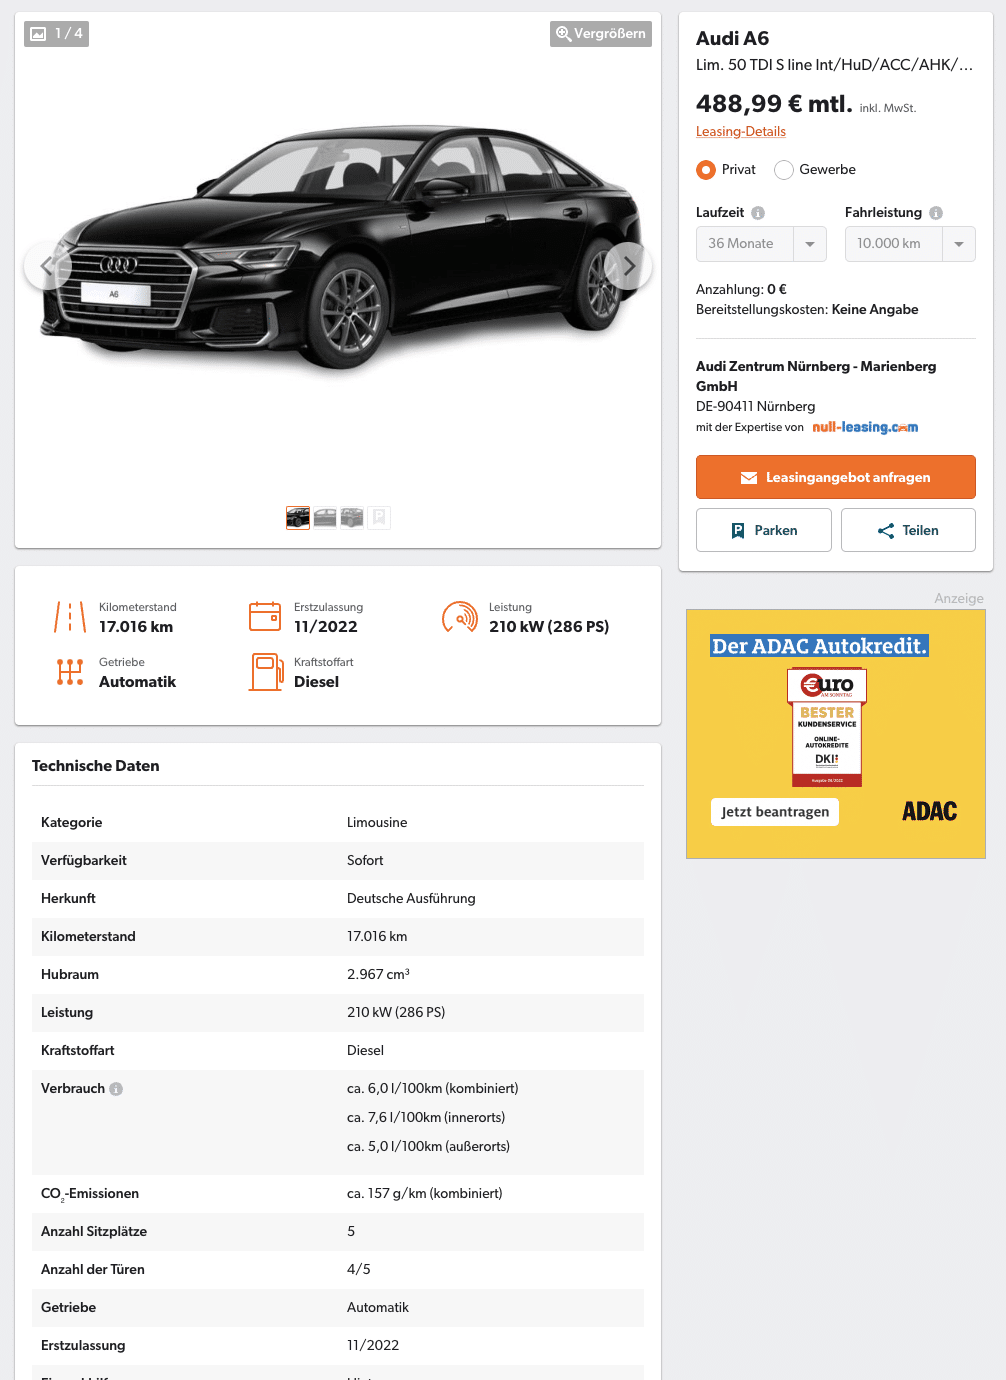Show the previous car image arrow
The image size is (1006, 1380).
click(x=47, y=266)
